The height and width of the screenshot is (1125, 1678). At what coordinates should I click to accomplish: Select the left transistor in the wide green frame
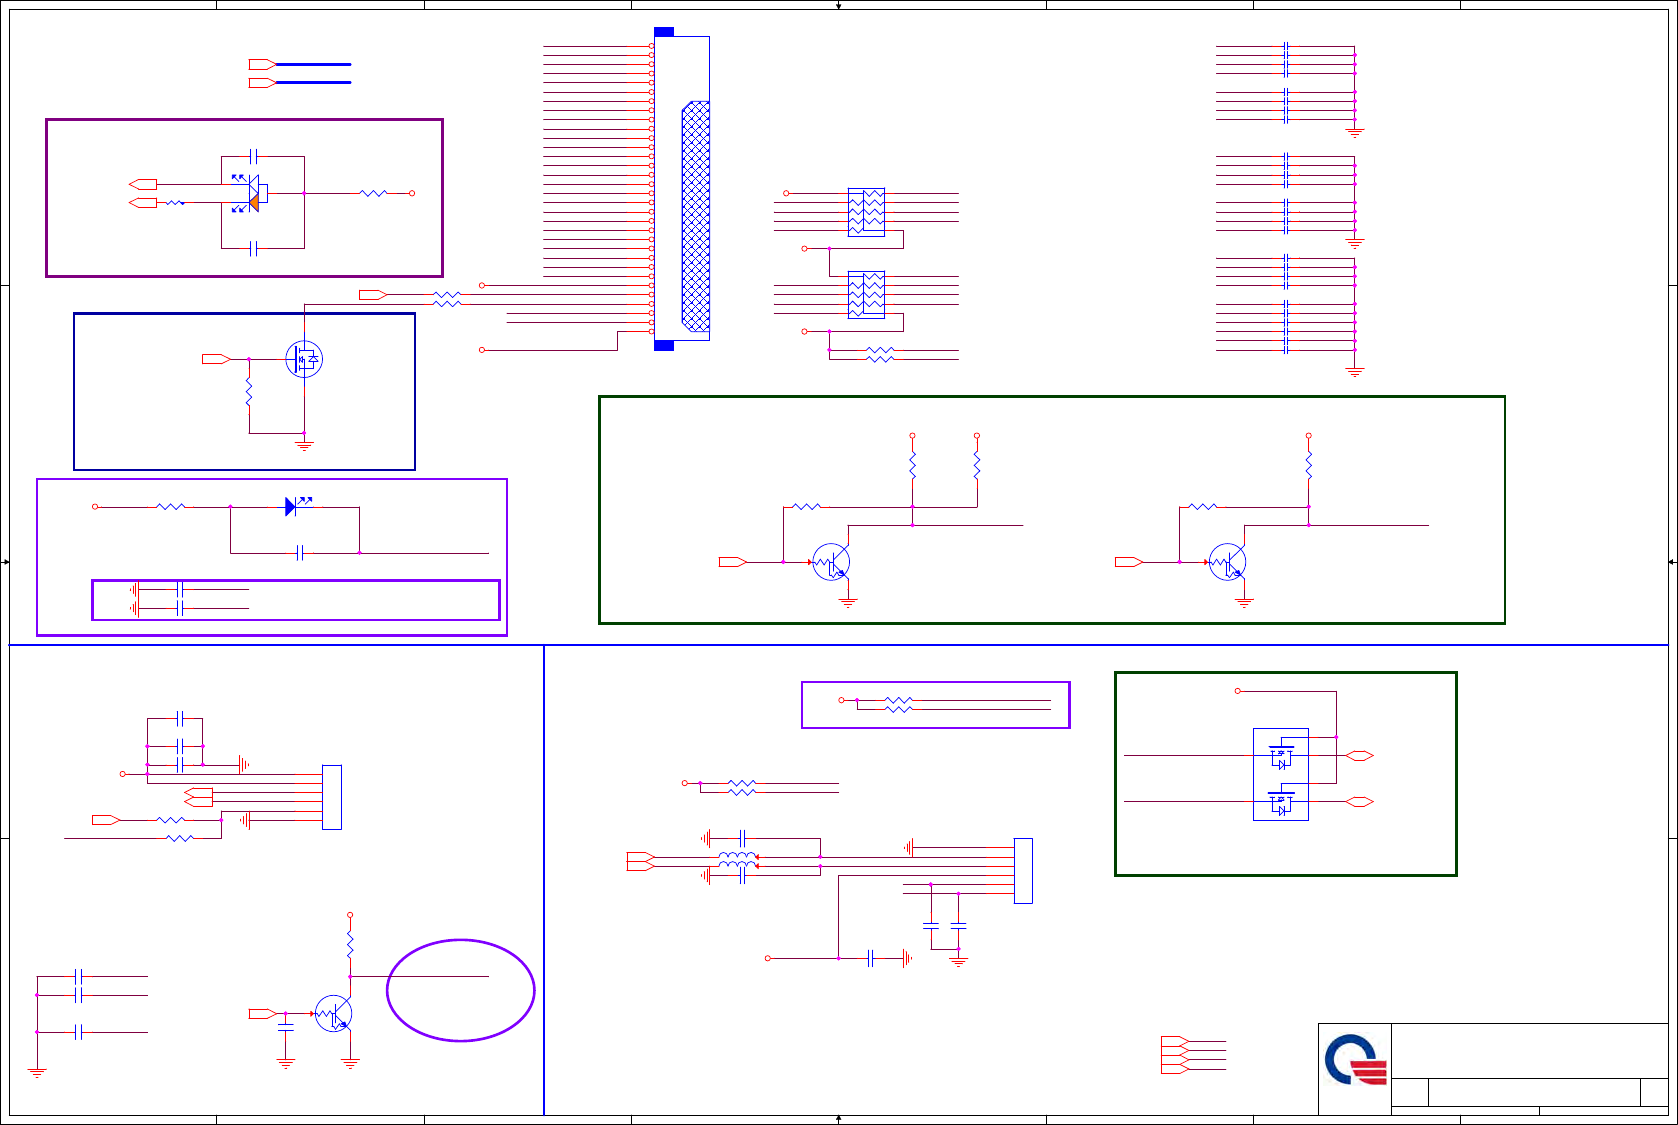click(831, 563)
